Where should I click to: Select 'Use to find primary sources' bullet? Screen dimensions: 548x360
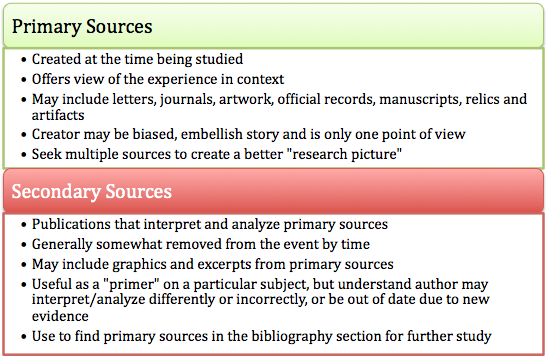pos(261,336)
